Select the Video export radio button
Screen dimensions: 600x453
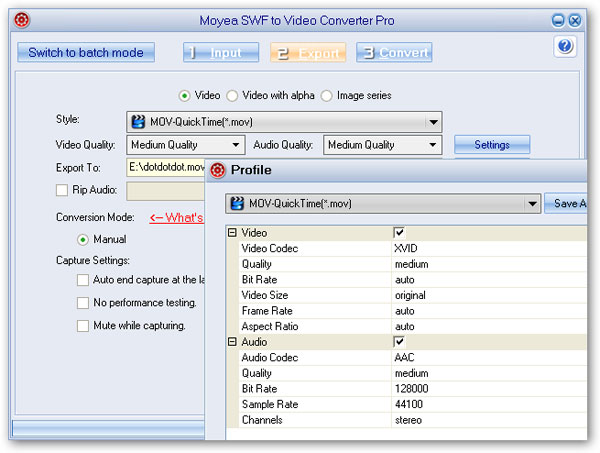pos(184,96)
